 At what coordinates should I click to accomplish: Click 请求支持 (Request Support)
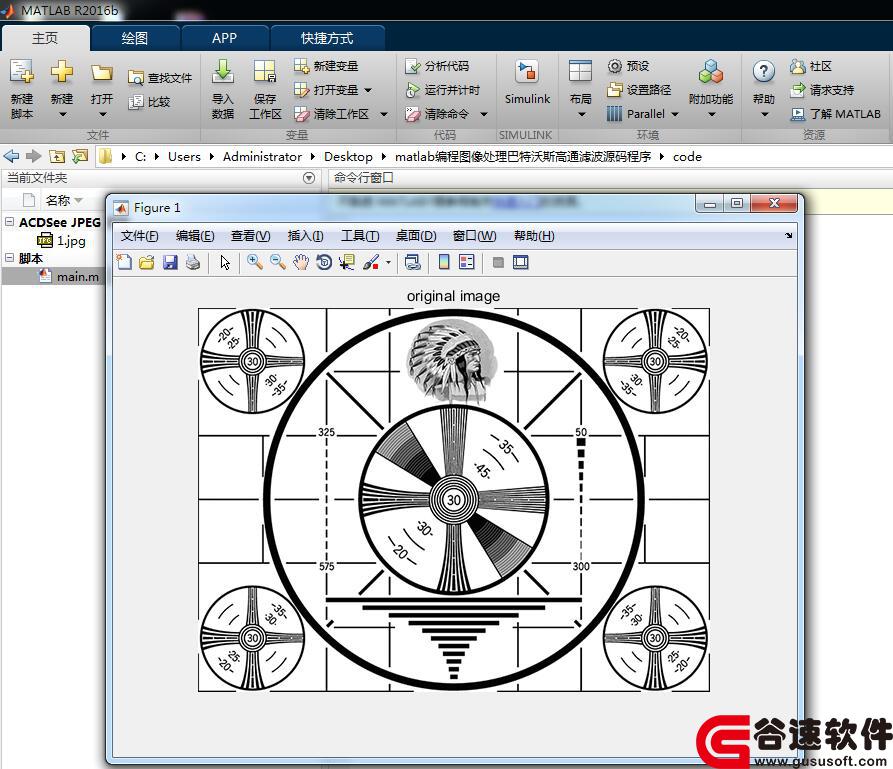pos(822,90)
